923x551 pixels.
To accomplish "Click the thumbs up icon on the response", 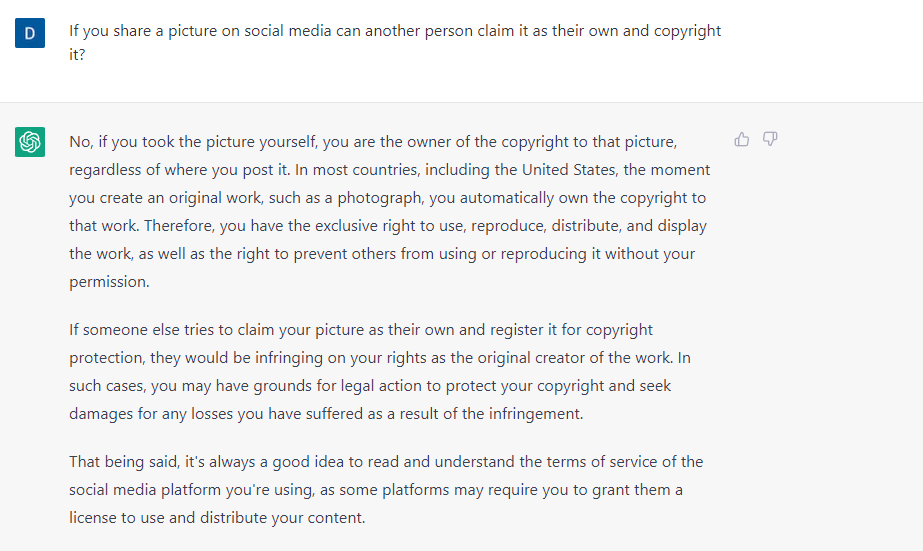I will coord(742,139).
